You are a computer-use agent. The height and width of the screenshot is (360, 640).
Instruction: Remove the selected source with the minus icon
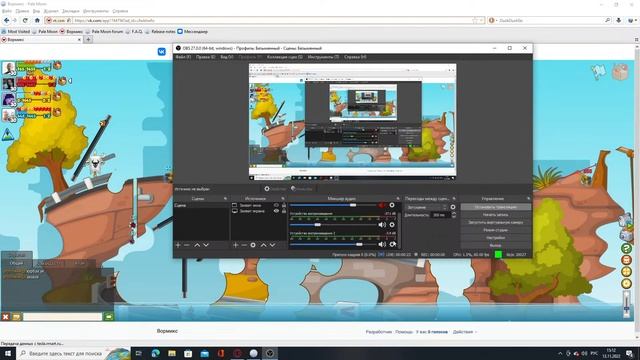(244, 245)
